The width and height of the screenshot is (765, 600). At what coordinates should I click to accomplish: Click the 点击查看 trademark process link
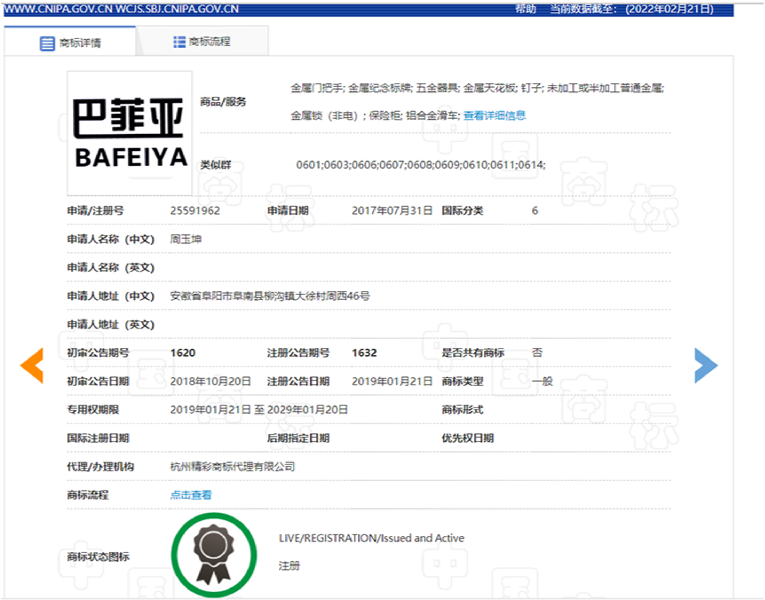(x=191, y=495)
